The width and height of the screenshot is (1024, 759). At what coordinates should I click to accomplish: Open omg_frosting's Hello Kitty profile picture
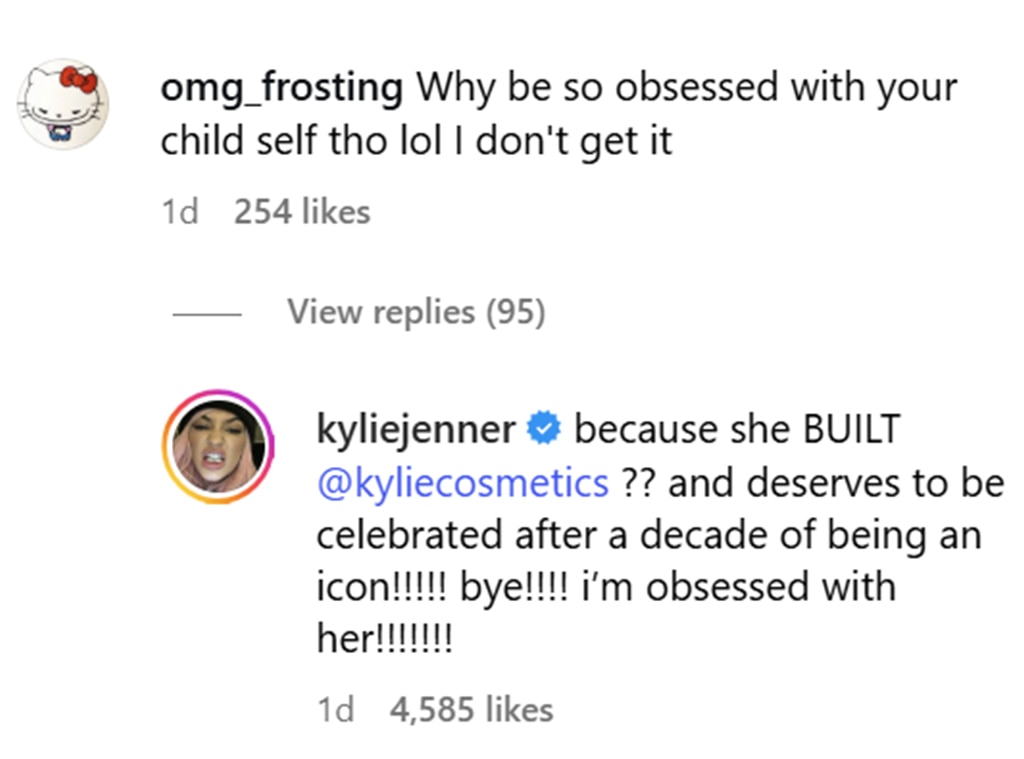pyautogui.click(x=65, y=104)
